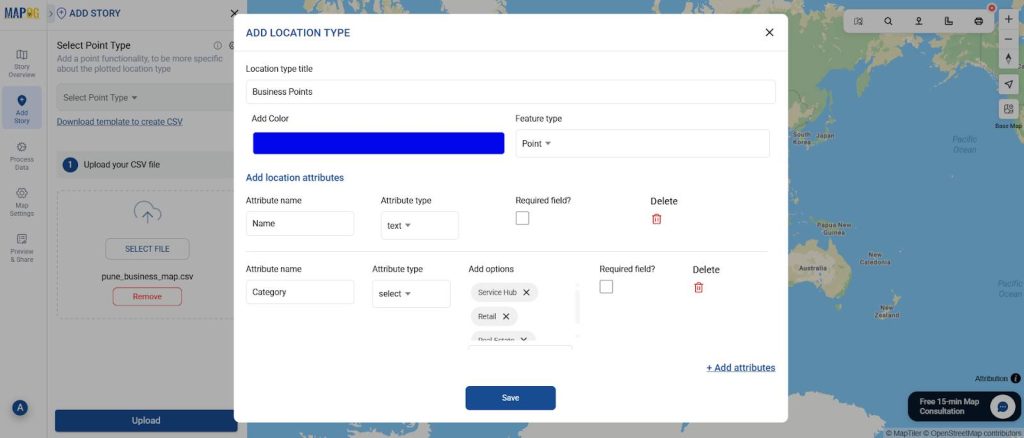Open the Feature type Point dropdown

click(642, 144)
